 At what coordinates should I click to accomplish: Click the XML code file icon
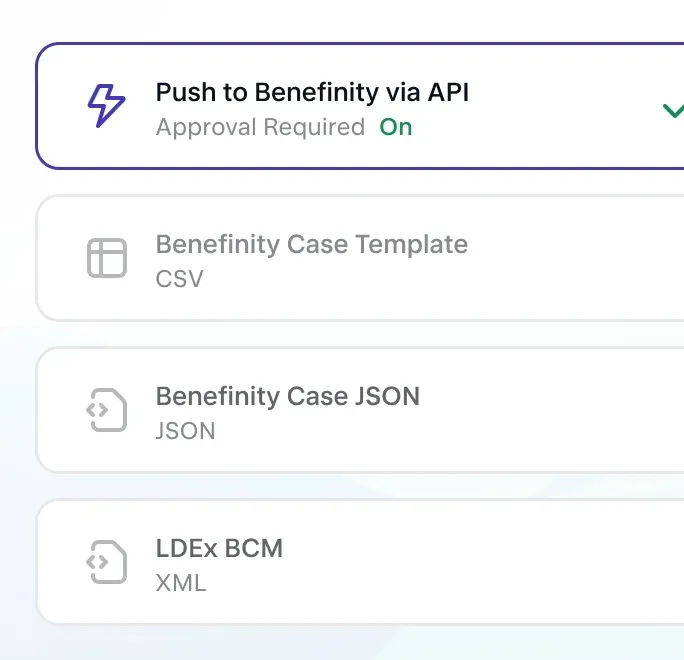tap(107, 562)
